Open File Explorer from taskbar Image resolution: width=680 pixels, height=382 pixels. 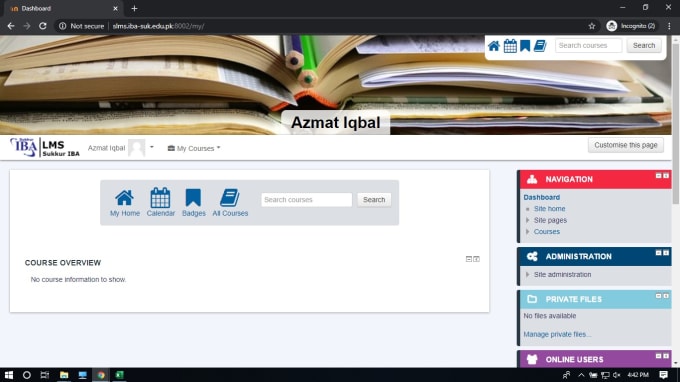[x=64, y=375]
